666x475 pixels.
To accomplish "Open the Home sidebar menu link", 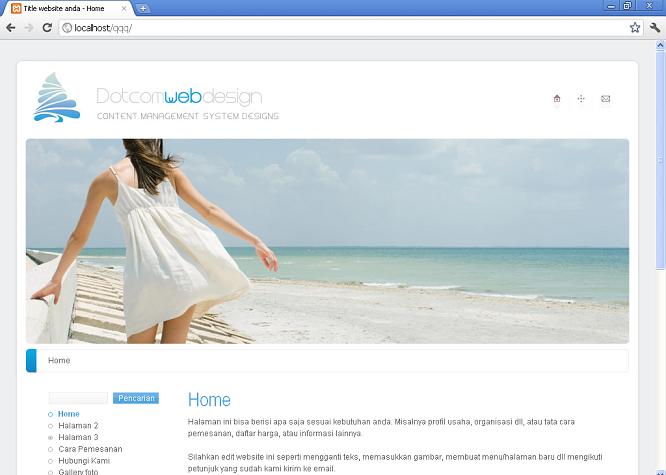I will click(68, 414).
